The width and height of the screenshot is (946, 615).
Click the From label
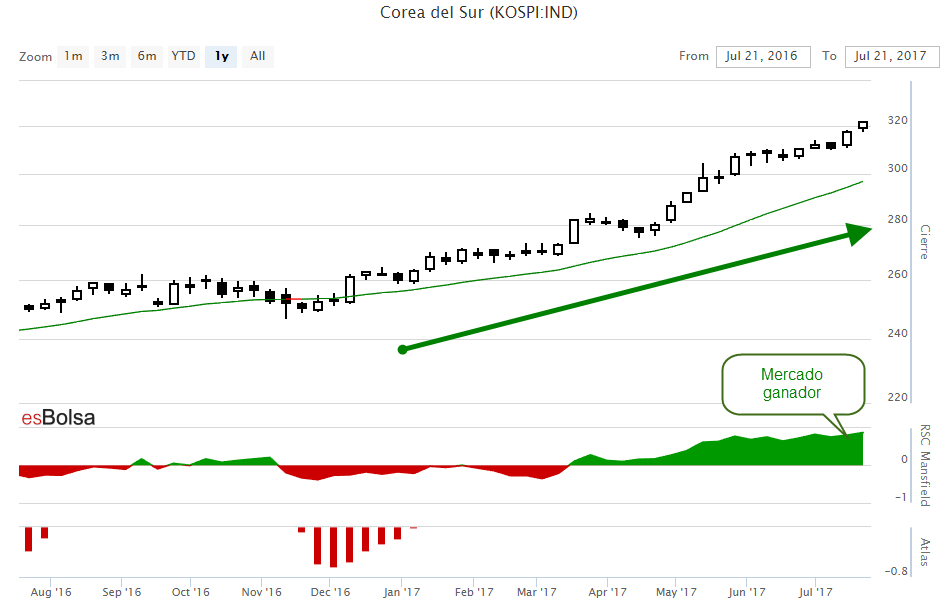[694, 56]
